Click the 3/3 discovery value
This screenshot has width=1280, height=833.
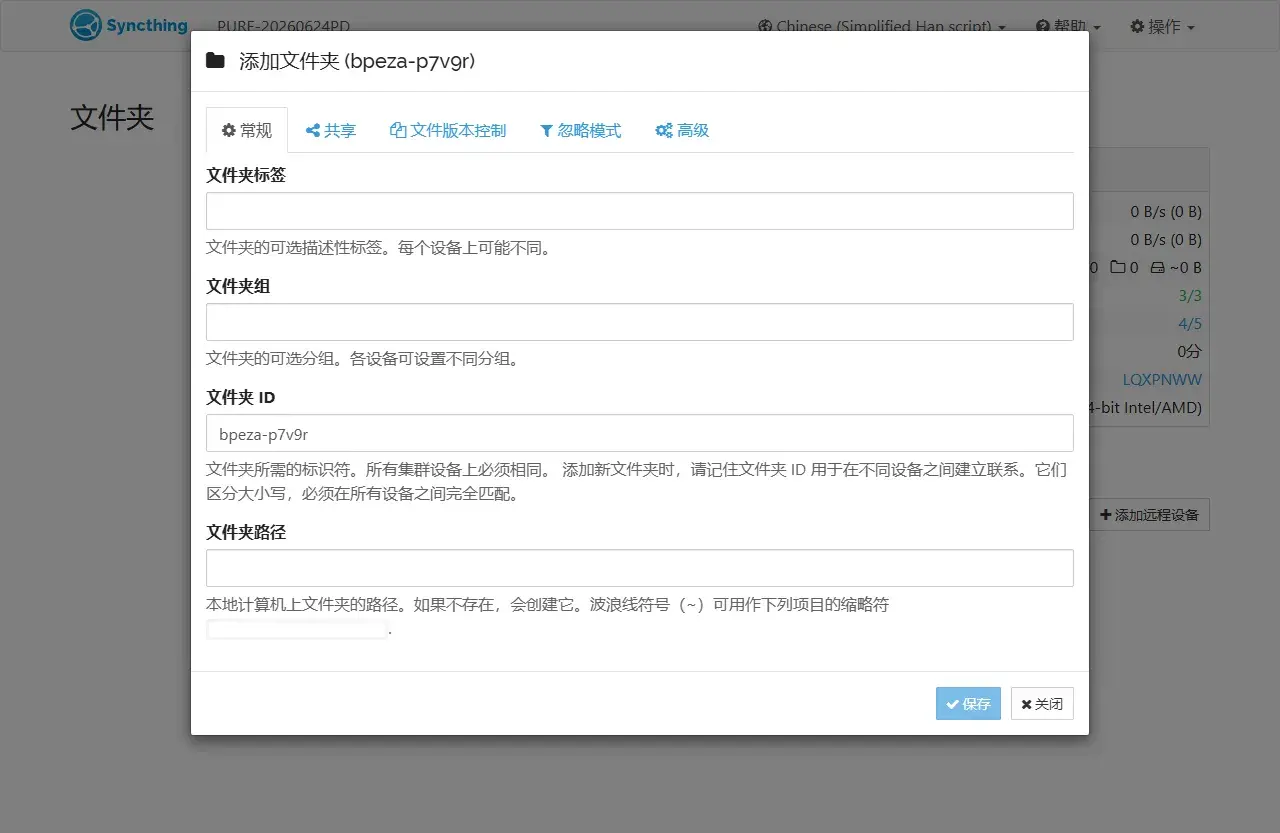tap(1190, 296)
